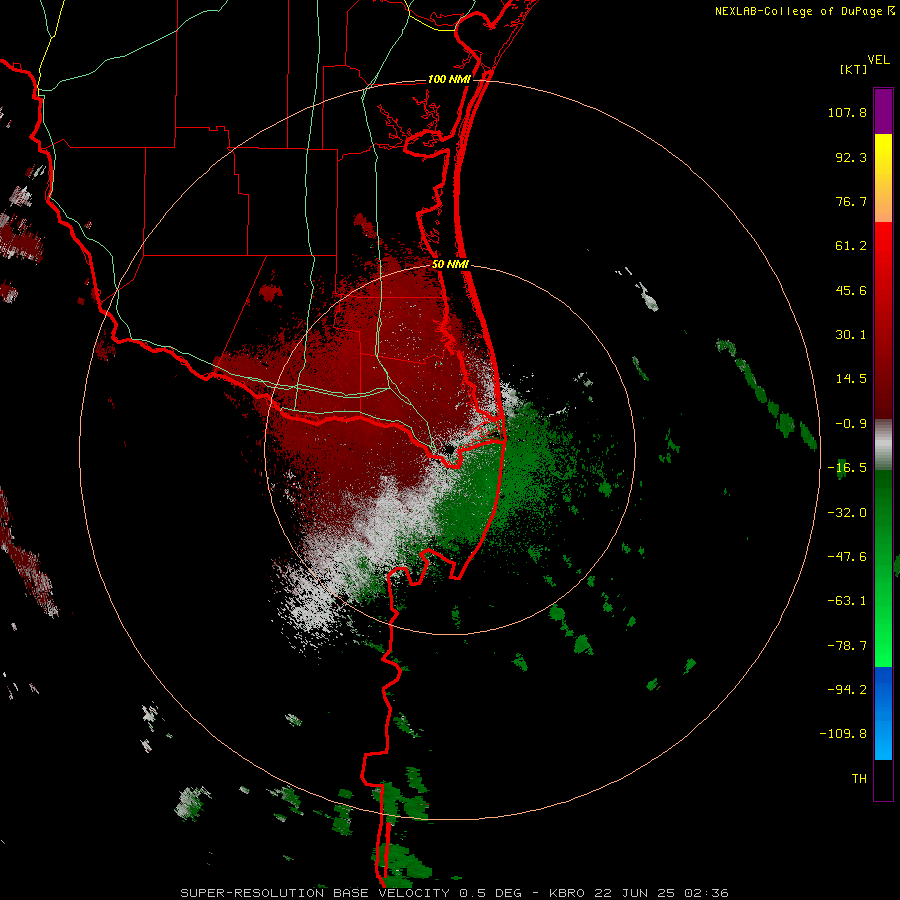Click the -47.6 velocity scale value
Screen dimensions: 900x900
pos(847,557)
